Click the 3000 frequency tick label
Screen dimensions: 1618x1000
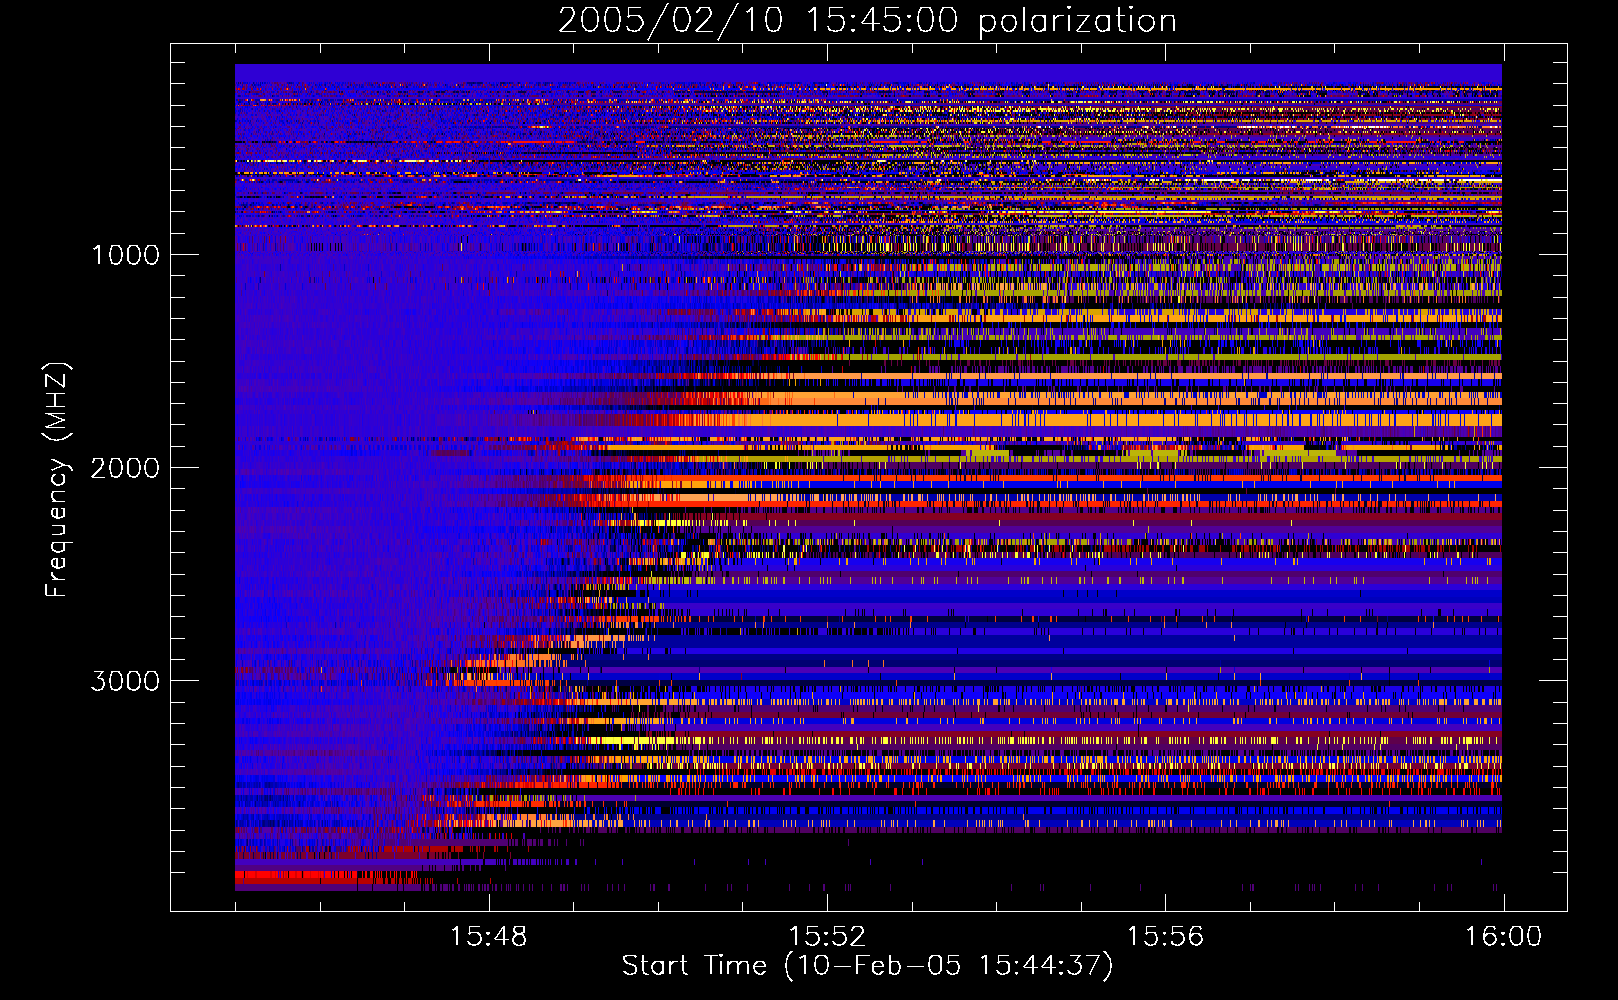[125, 681]
